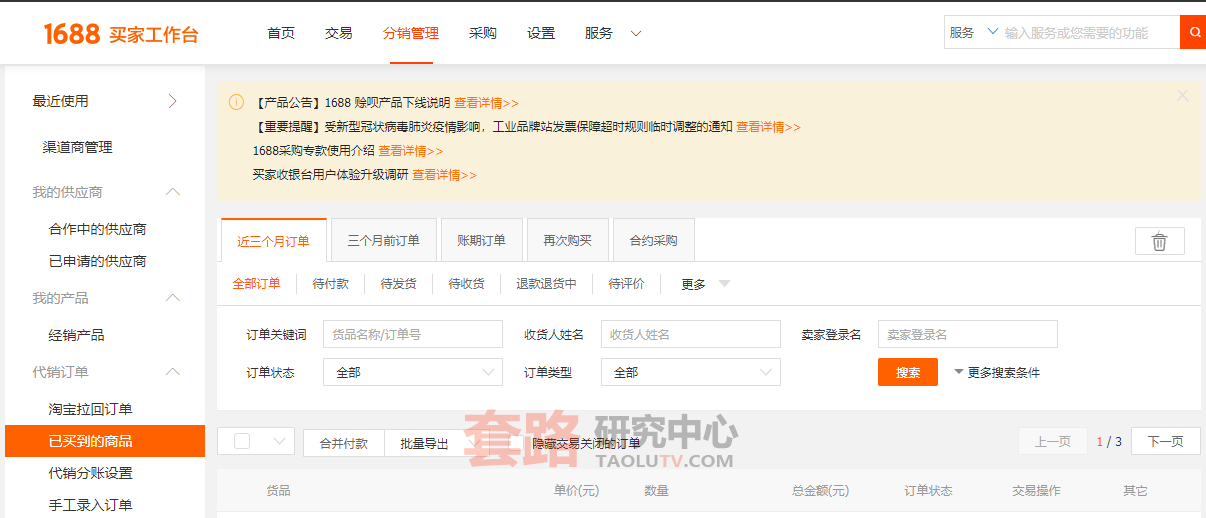Image resolution: width=1206 pixels, height=518 pixels.
Task: Switch to 近三个月订单 tab
Action: [274, 241]
